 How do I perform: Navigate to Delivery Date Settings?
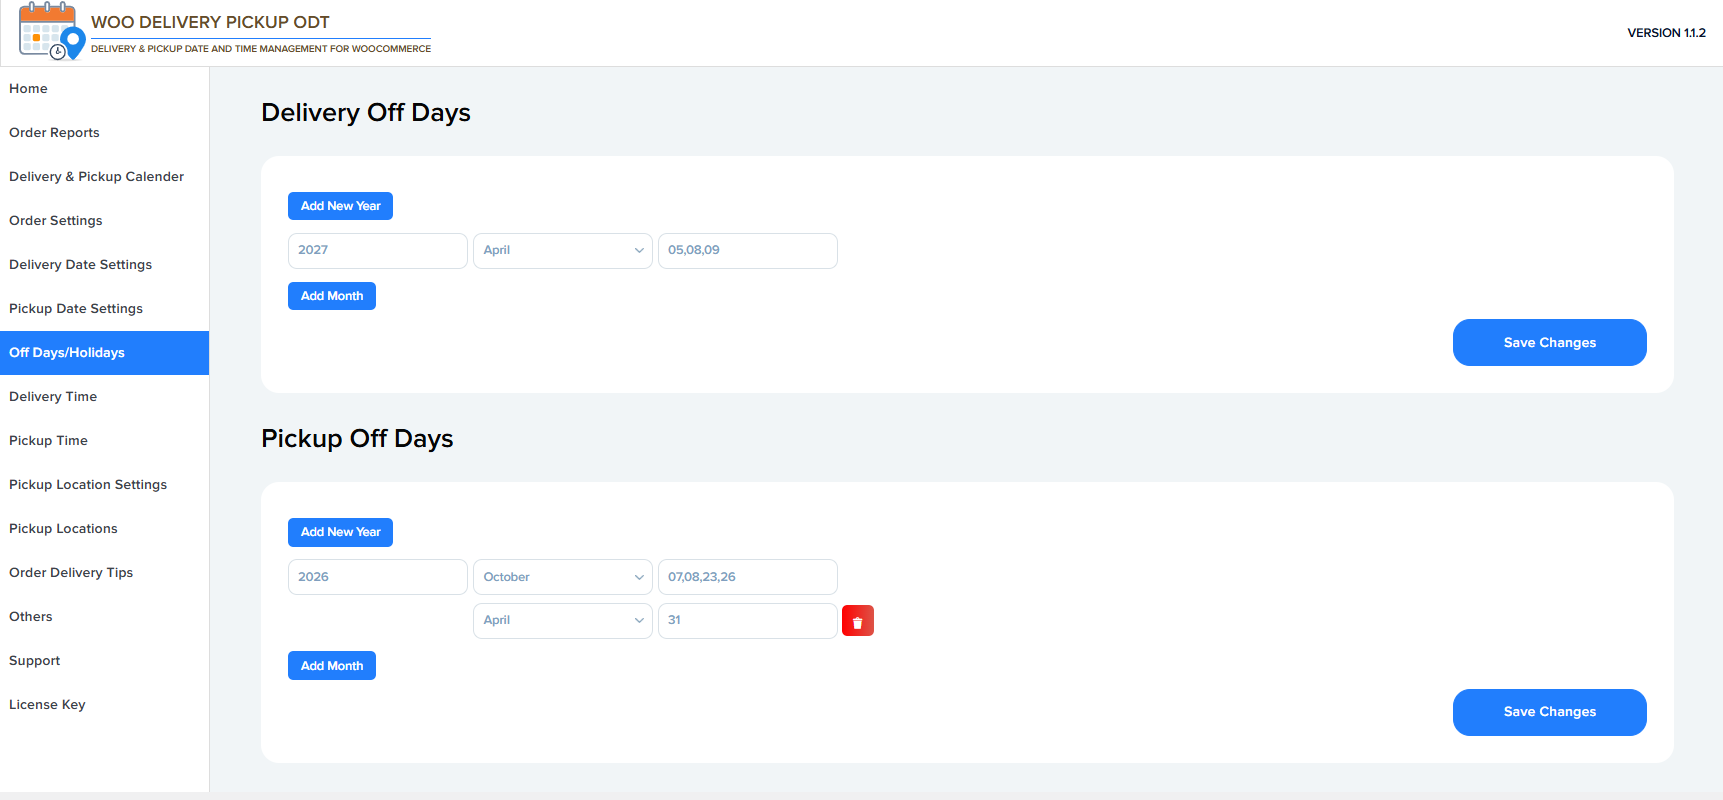[x=80, y=265]
